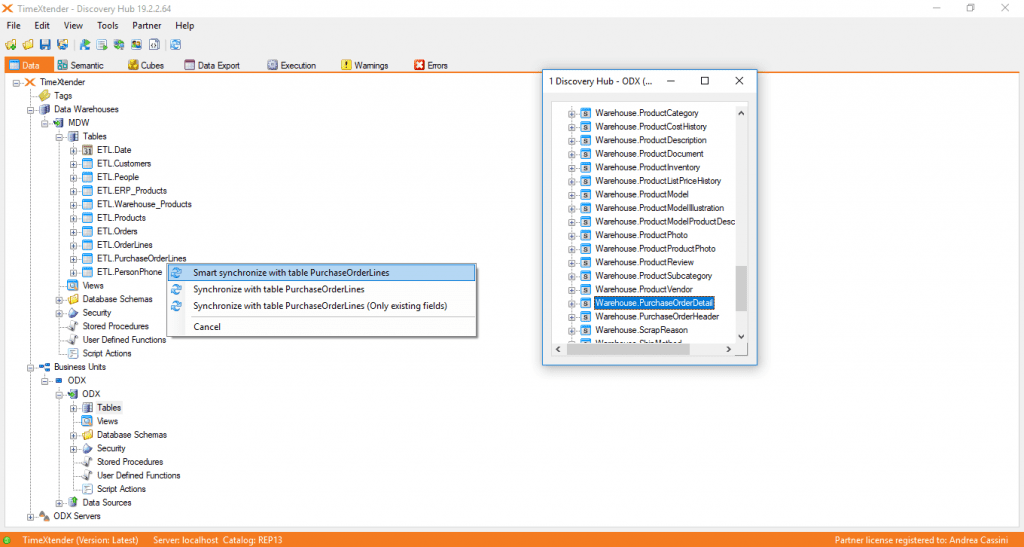Expand Tables node under ODX business unit
The height and width of the screenshot is (547, 1024).
(x=73, y=409)
